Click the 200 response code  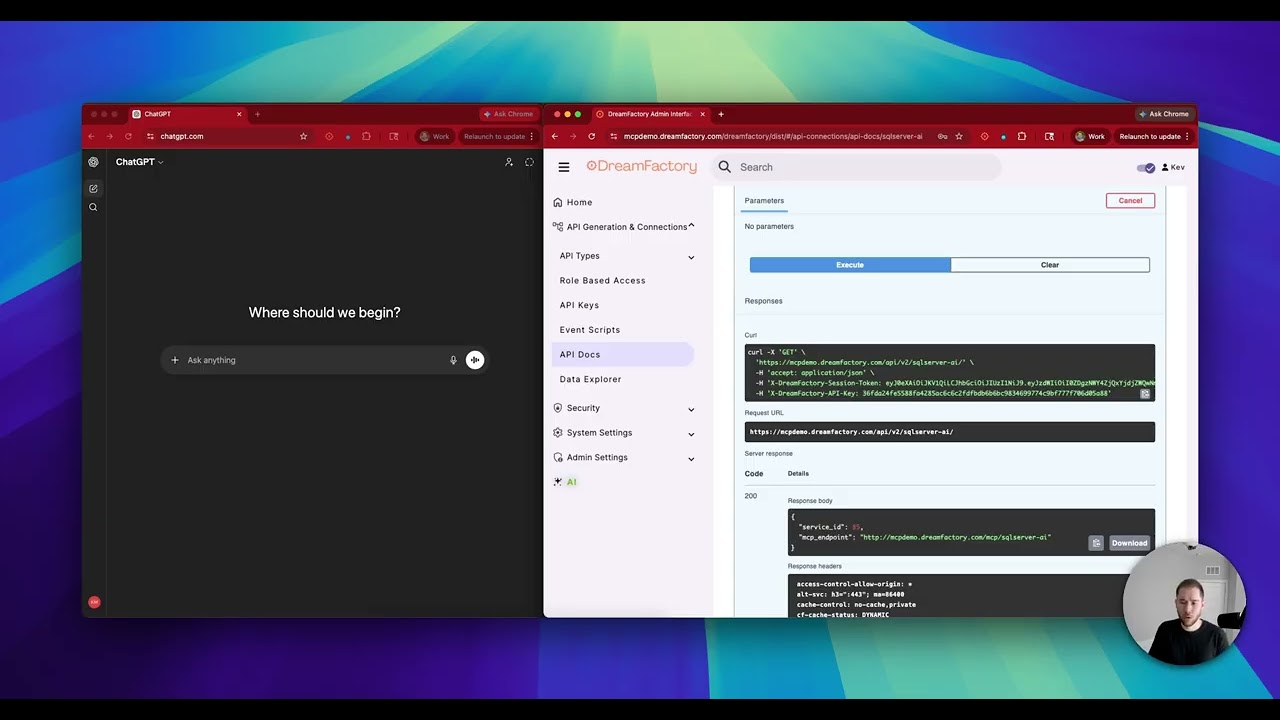[x=751, y=496]
